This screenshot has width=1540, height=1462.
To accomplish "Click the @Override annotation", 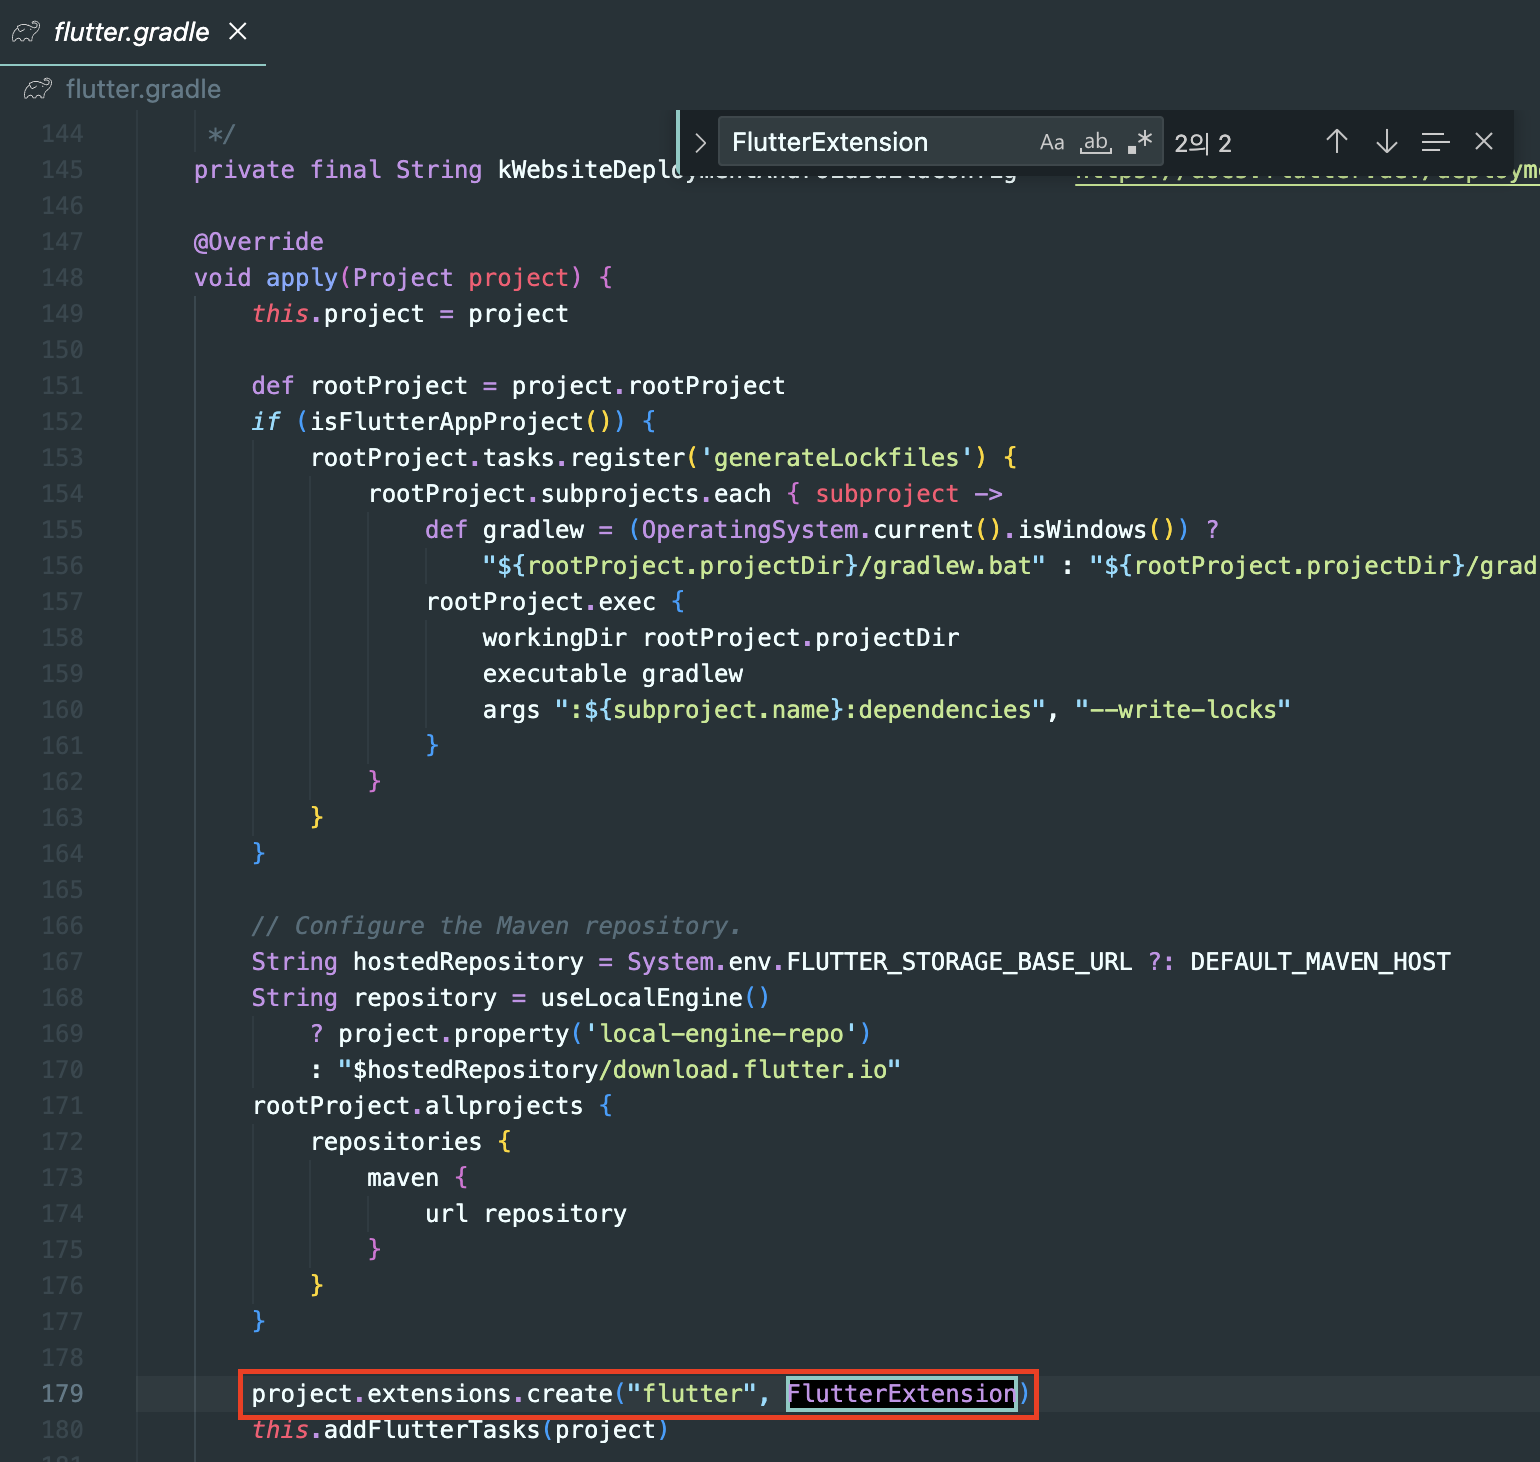I will [x=259, y=241].
